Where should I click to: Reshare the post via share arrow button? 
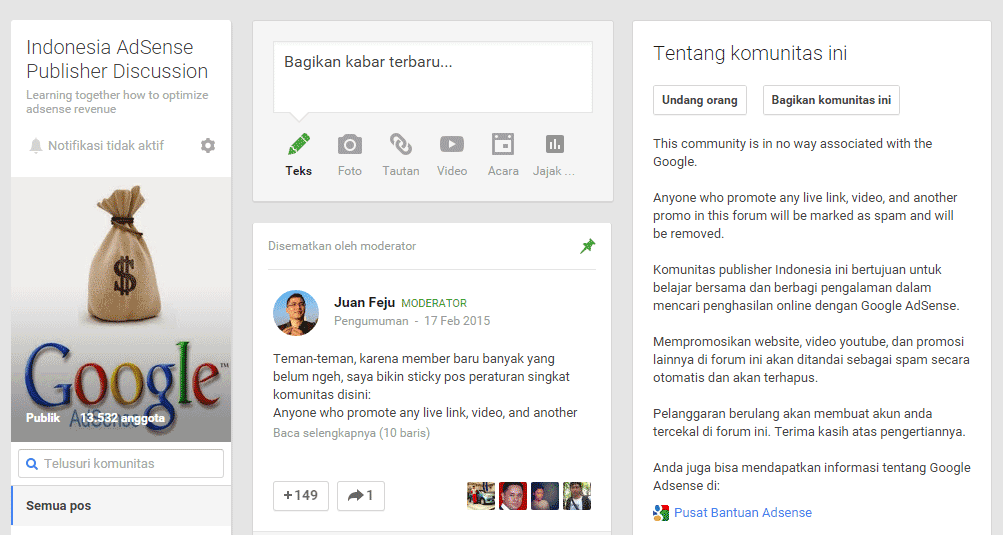click(361, 495)
